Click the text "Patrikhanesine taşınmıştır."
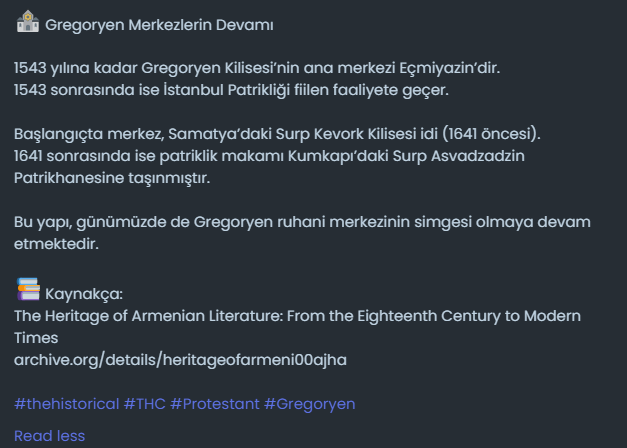Viewport: 627px width, 448px height. [112, 178]
